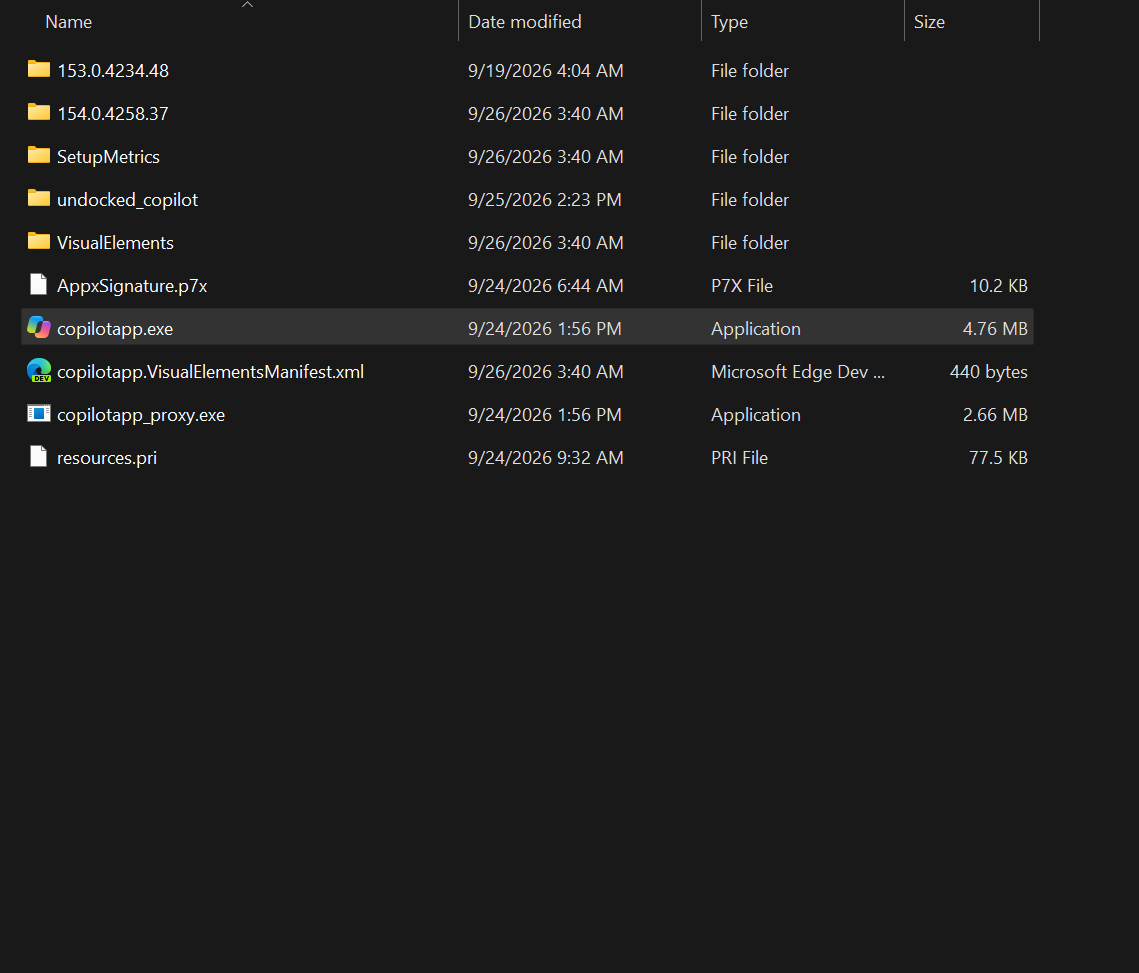Click the resources.pri file name
This screenshot has width=1139, height=973.
click(107, 458)
